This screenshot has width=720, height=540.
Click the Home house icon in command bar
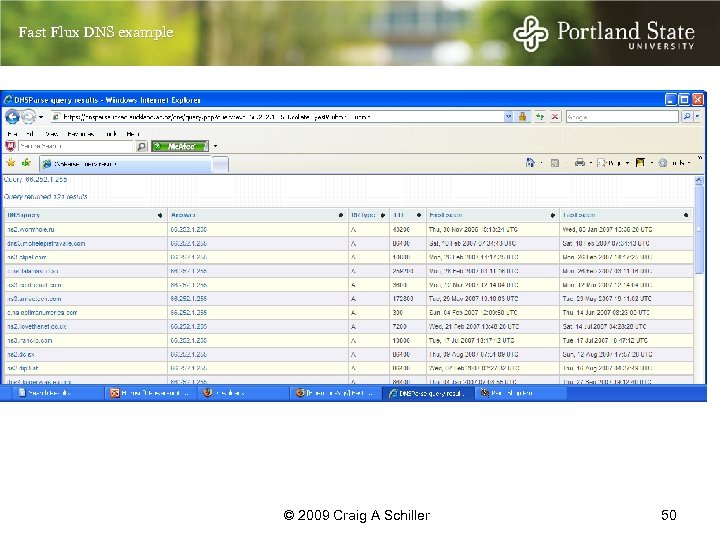pyautogui.click(x=530, y=163)
